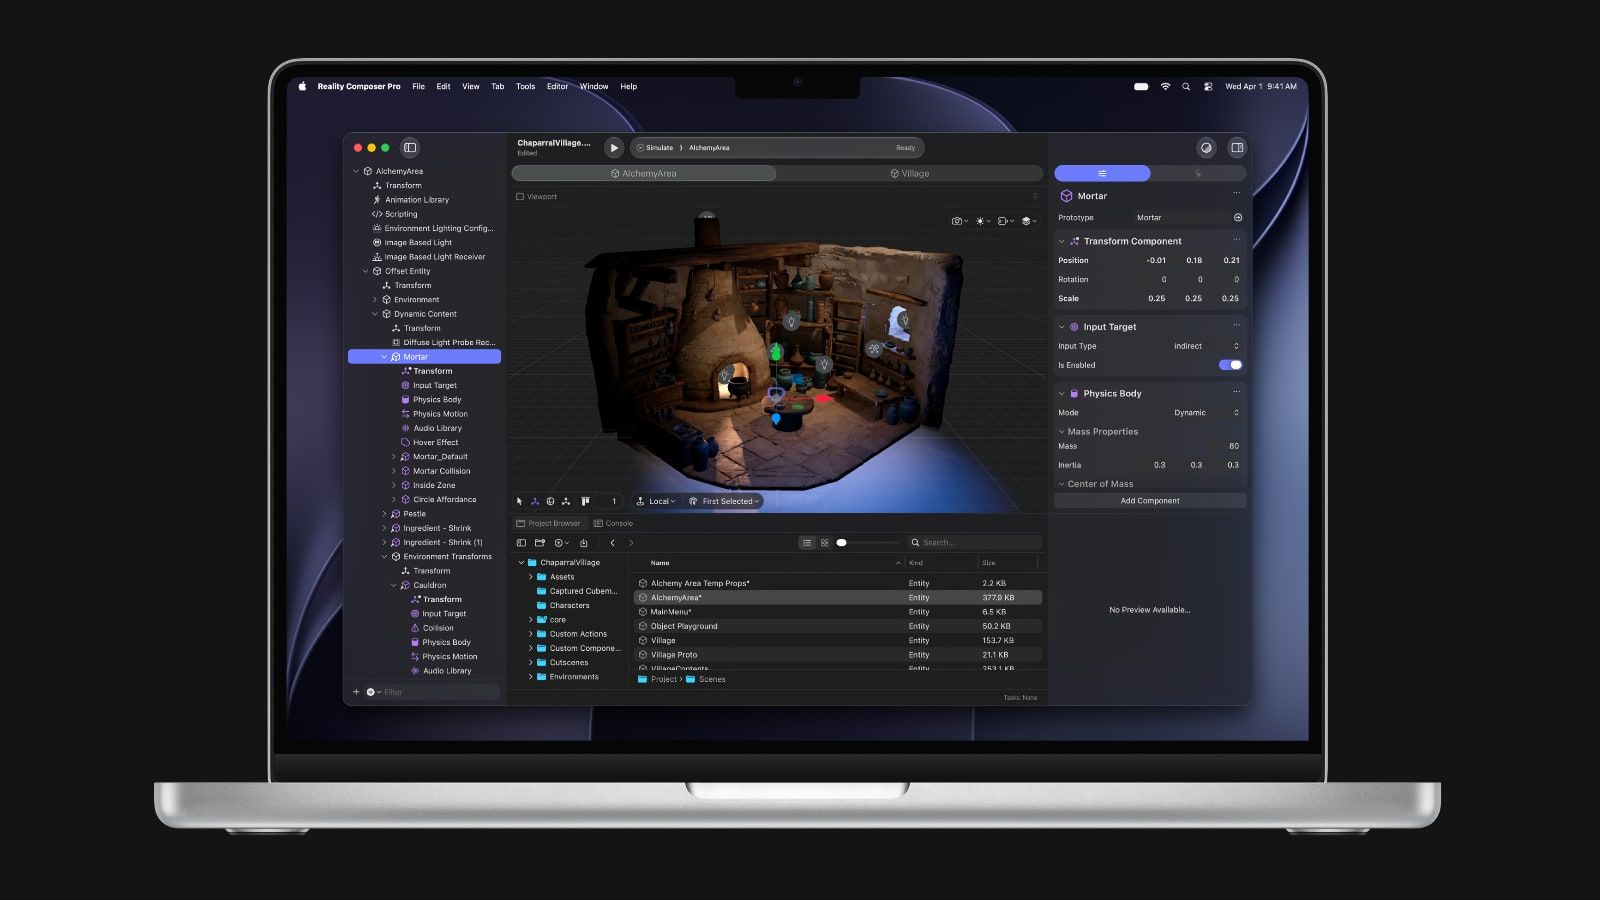Open the Transform Component more options menu
The image size is (1600, 900).
[1237, 240]
